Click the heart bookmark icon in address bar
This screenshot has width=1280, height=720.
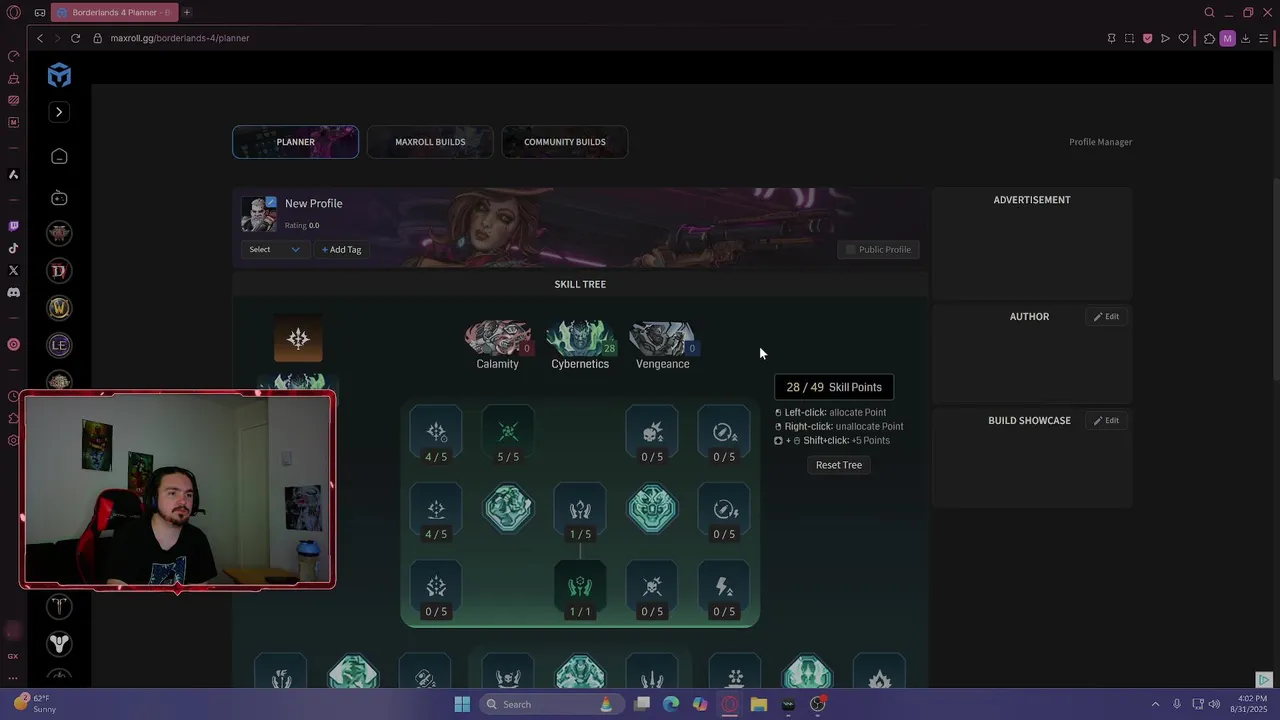(1184, 38)
